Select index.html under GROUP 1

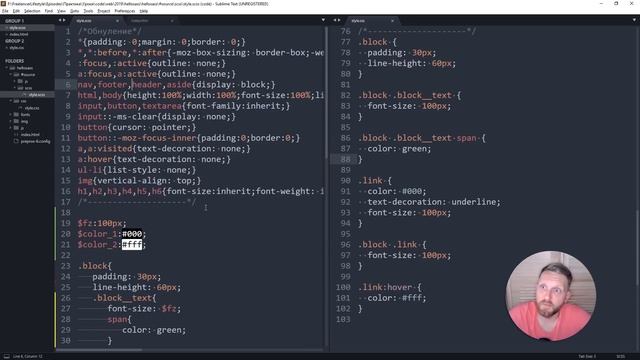19,34
